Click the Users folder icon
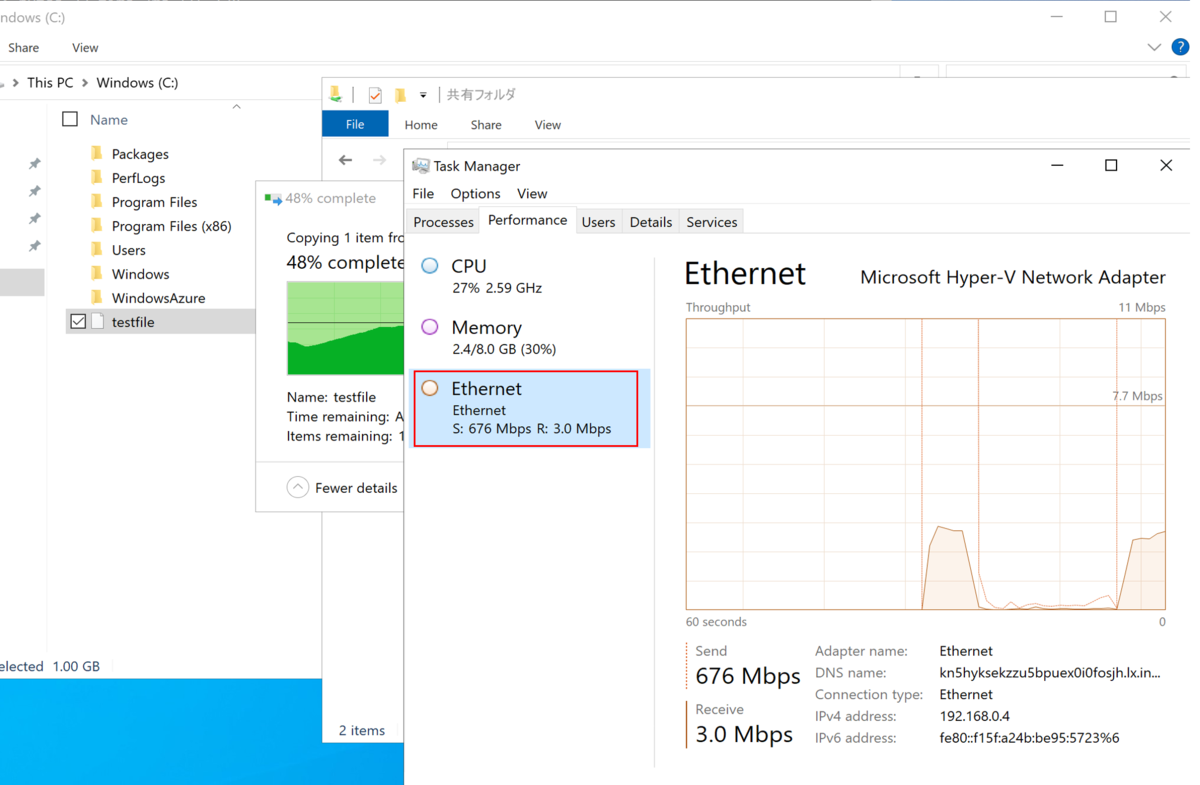1200x785 pixels. 97,249
